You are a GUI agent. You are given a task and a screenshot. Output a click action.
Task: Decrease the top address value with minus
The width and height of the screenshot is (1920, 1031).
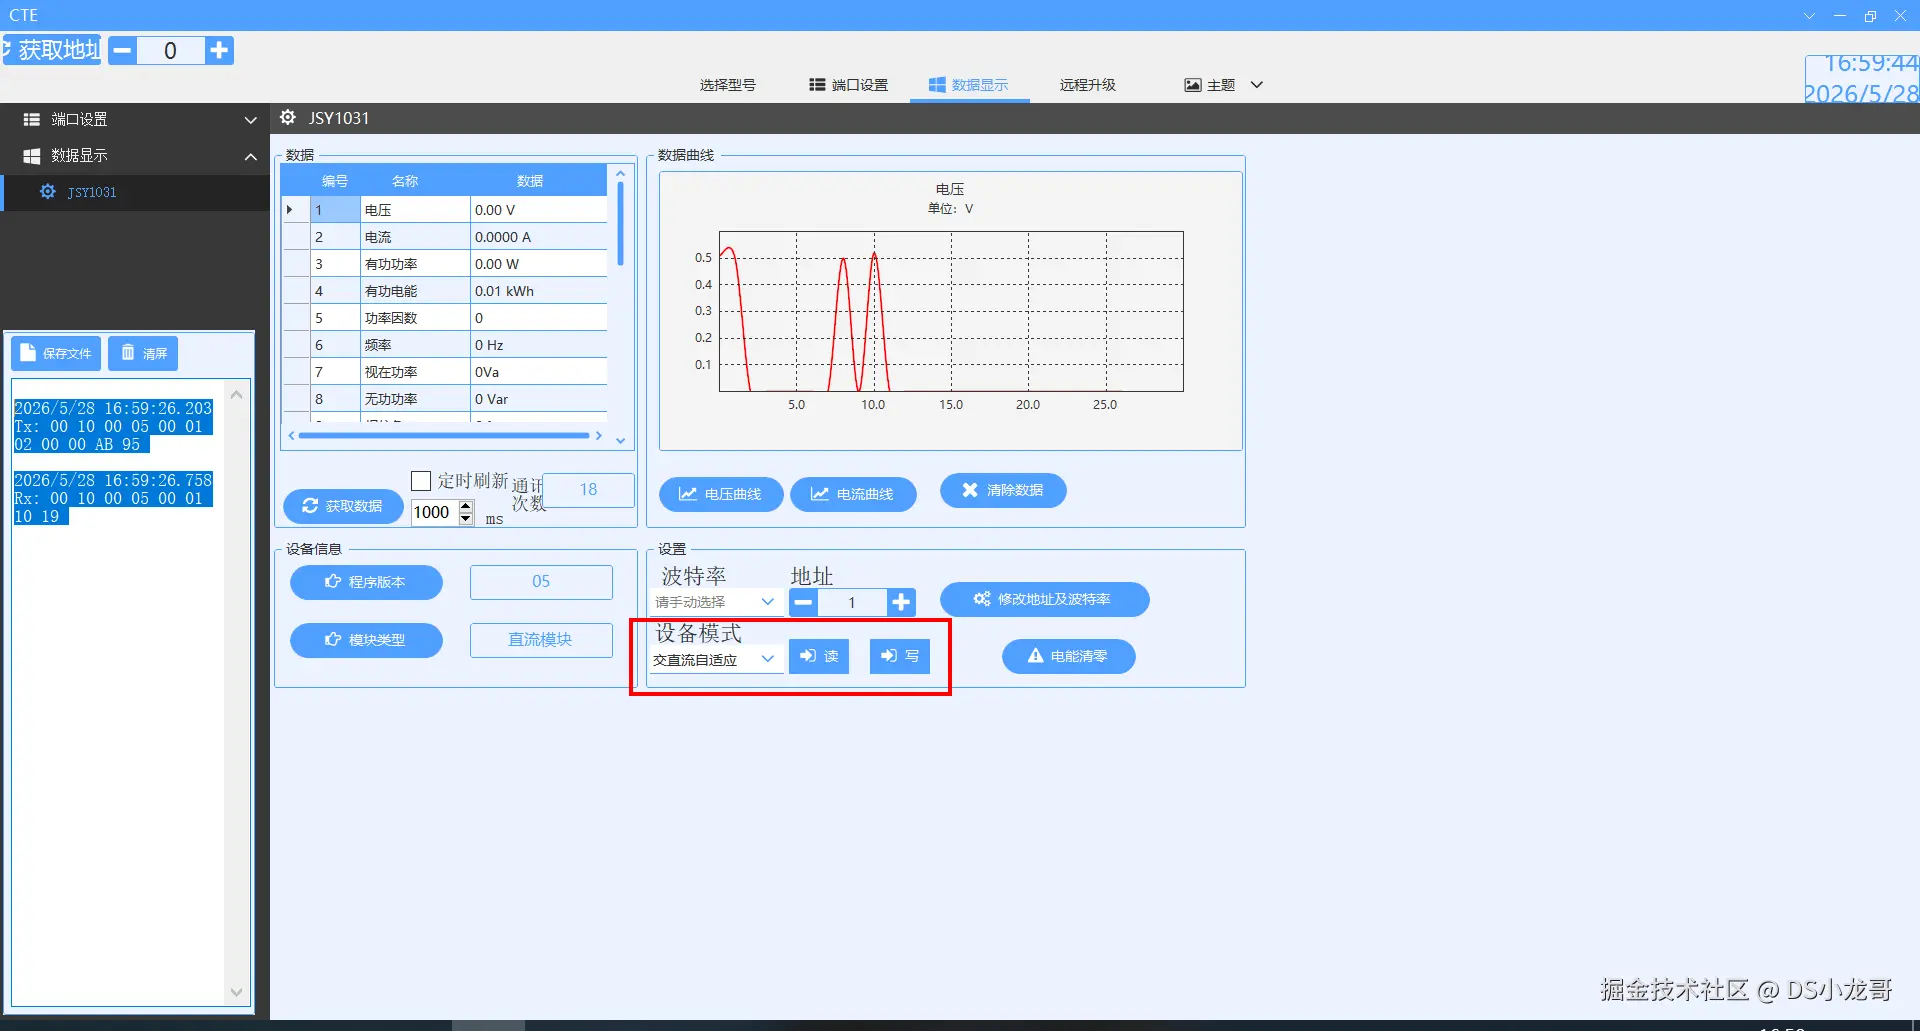122,51
